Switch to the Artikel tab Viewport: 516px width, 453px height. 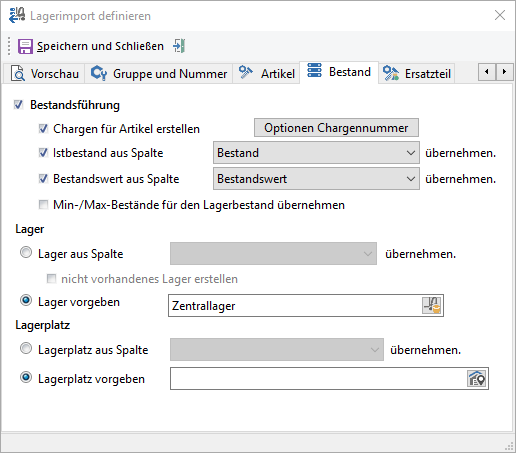pyautogui.click(x=266, y=74)
